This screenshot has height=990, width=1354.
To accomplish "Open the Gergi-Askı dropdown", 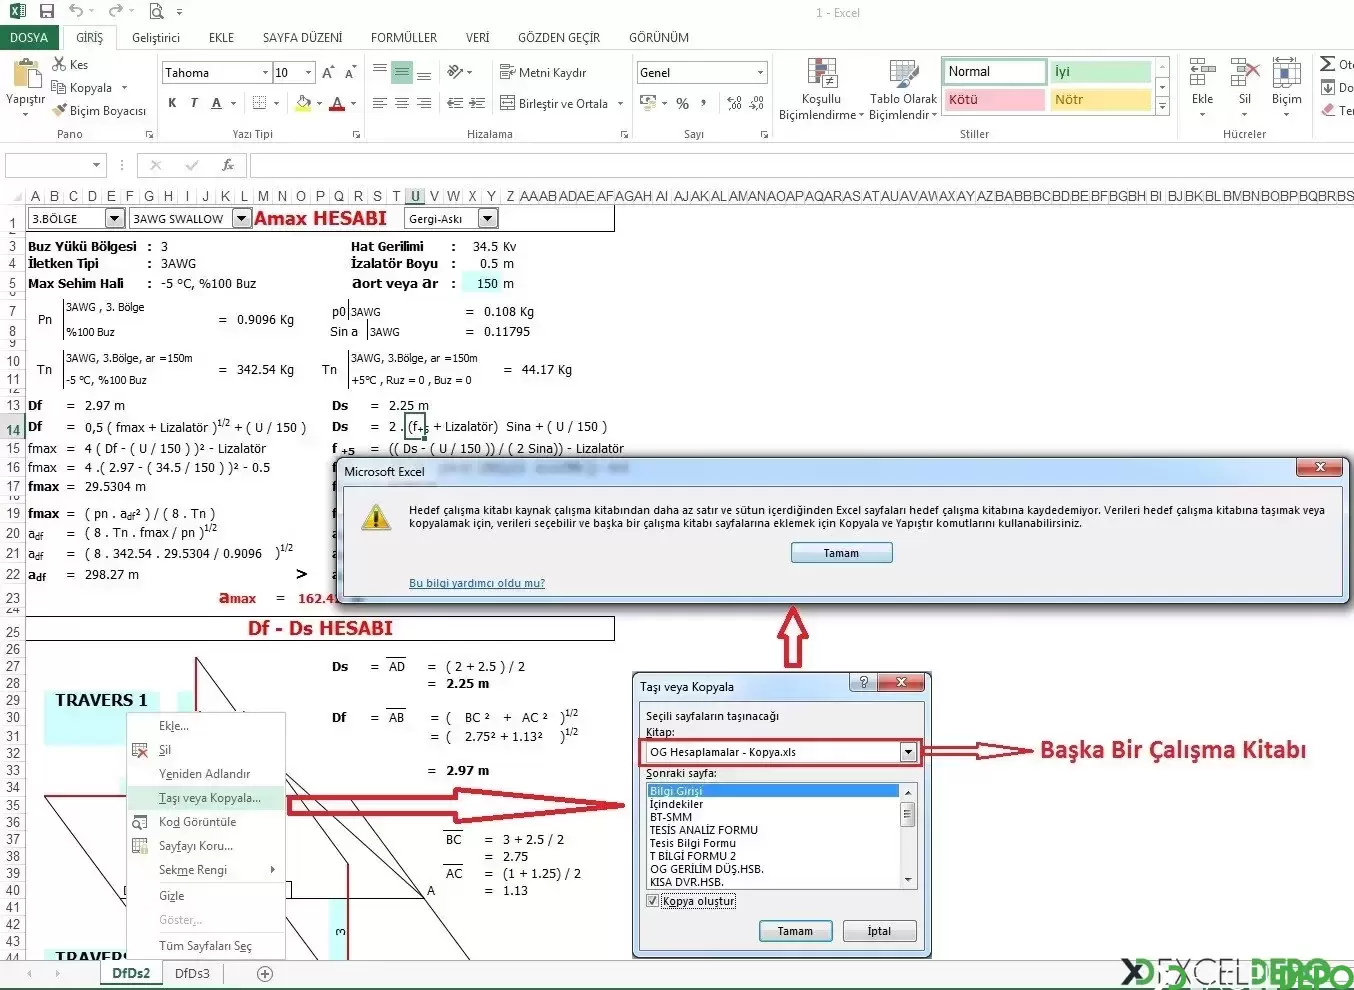I will [488, 218].
